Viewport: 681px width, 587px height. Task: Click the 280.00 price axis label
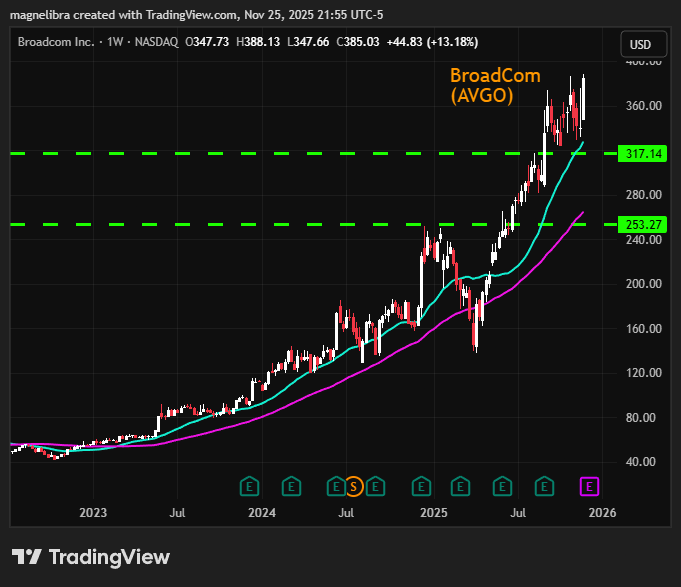pos(644,195)
